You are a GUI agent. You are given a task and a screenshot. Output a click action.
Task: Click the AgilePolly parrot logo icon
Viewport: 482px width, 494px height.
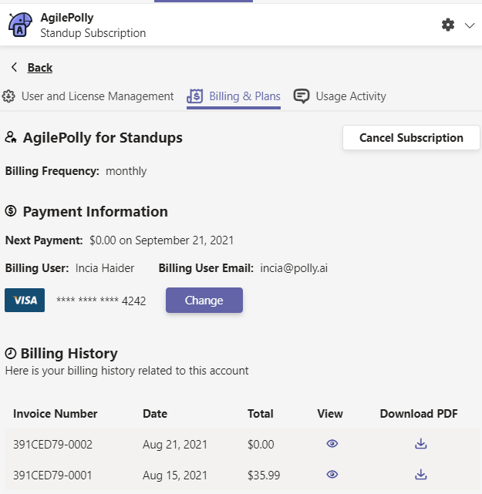tap(20, 25)
